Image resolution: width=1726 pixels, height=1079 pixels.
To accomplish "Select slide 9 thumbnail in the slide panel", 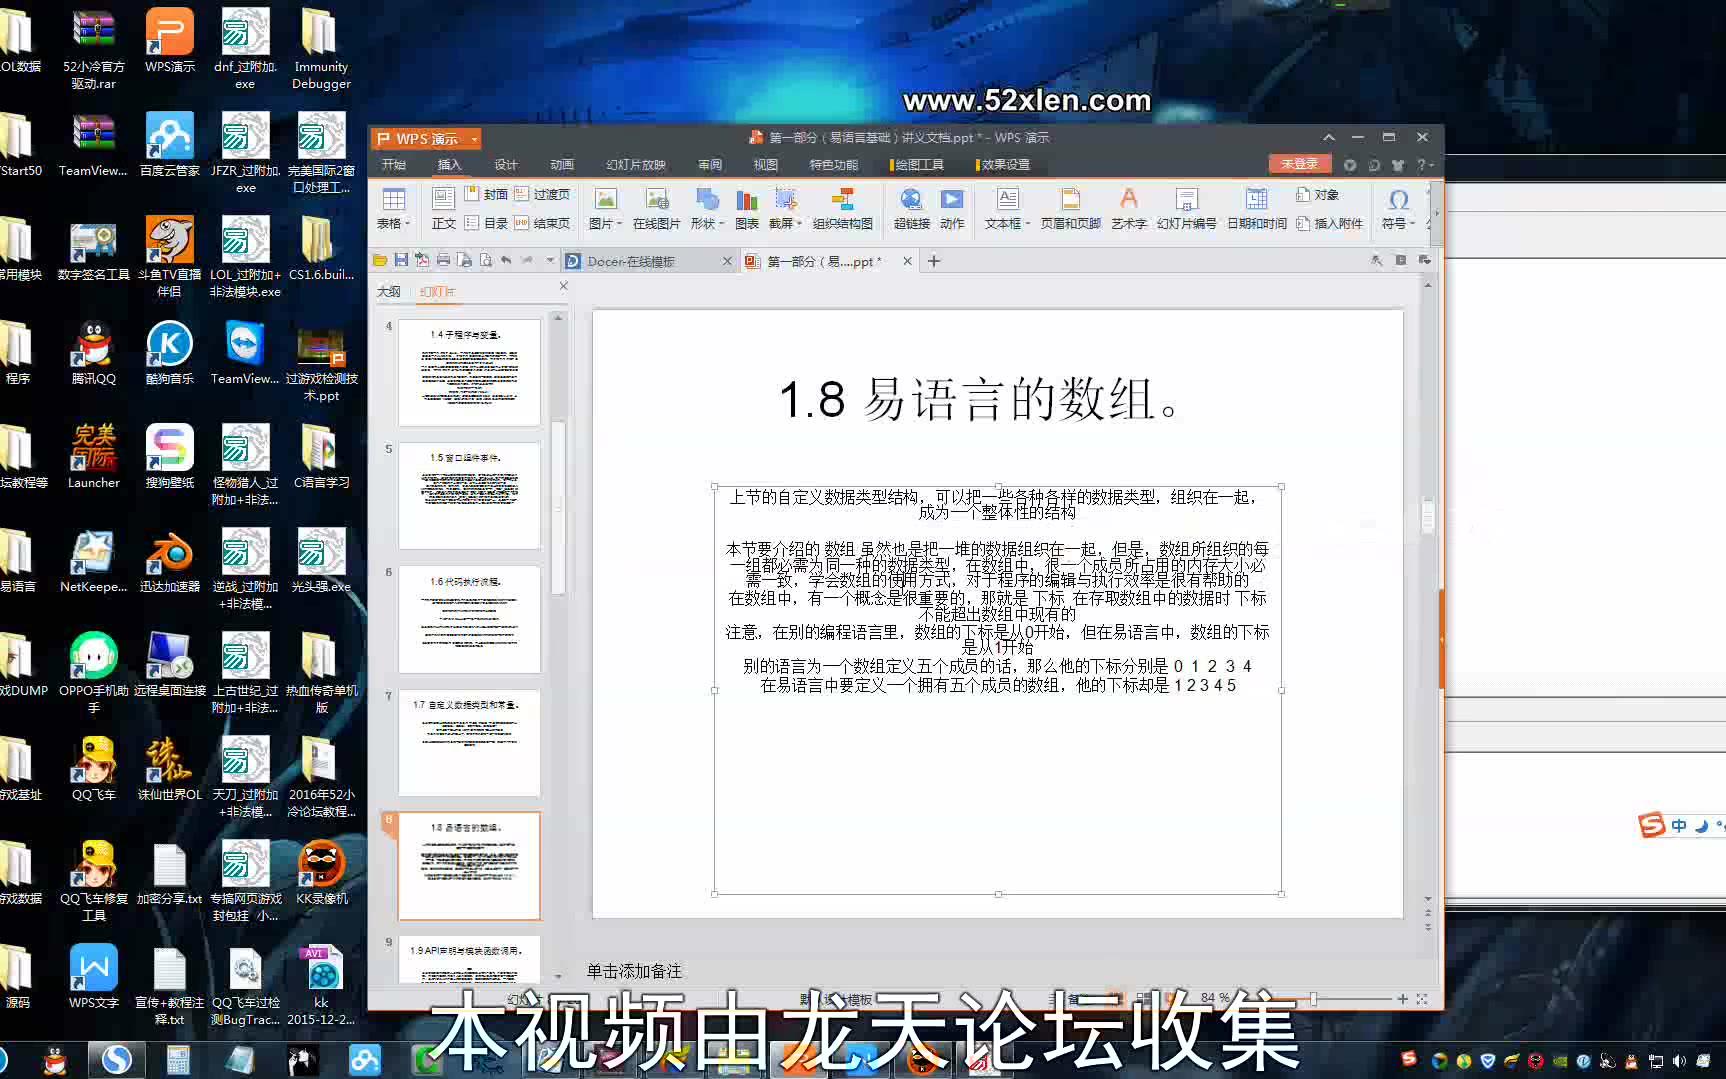I will (468, 960).
